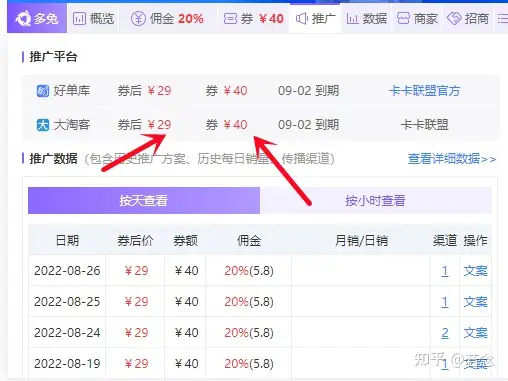Click channel number for 2022-08-25
The height and width of the screenshot is (381, 508).
point(445,302)
